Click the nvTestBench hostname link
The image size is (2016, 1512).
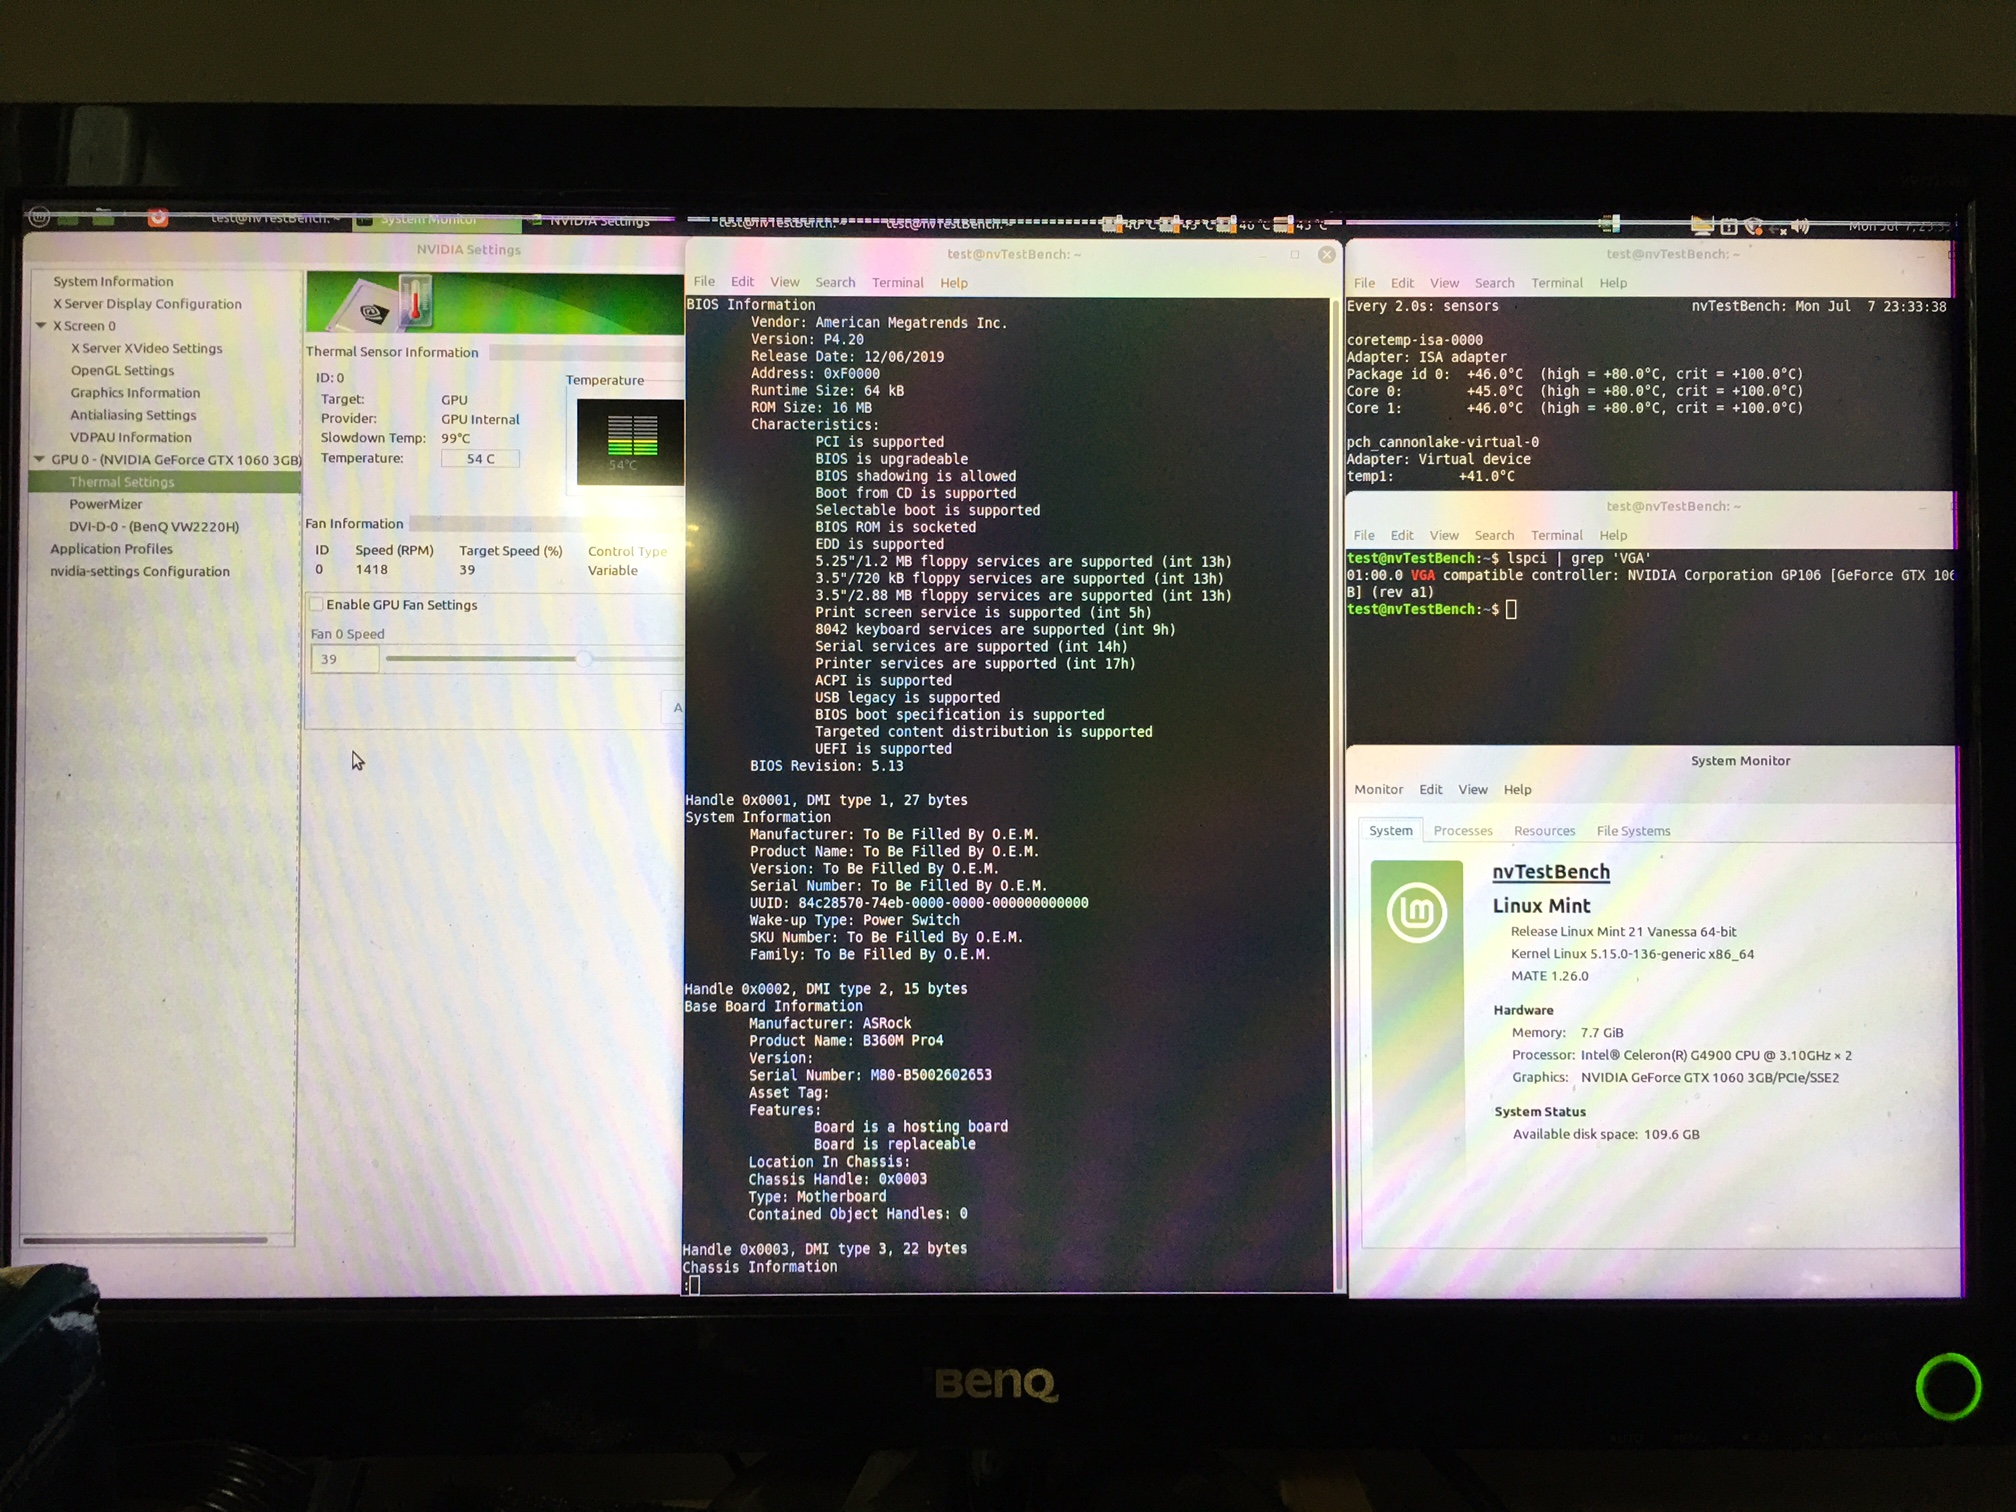pyautogui.click(x=1550, y=872)
